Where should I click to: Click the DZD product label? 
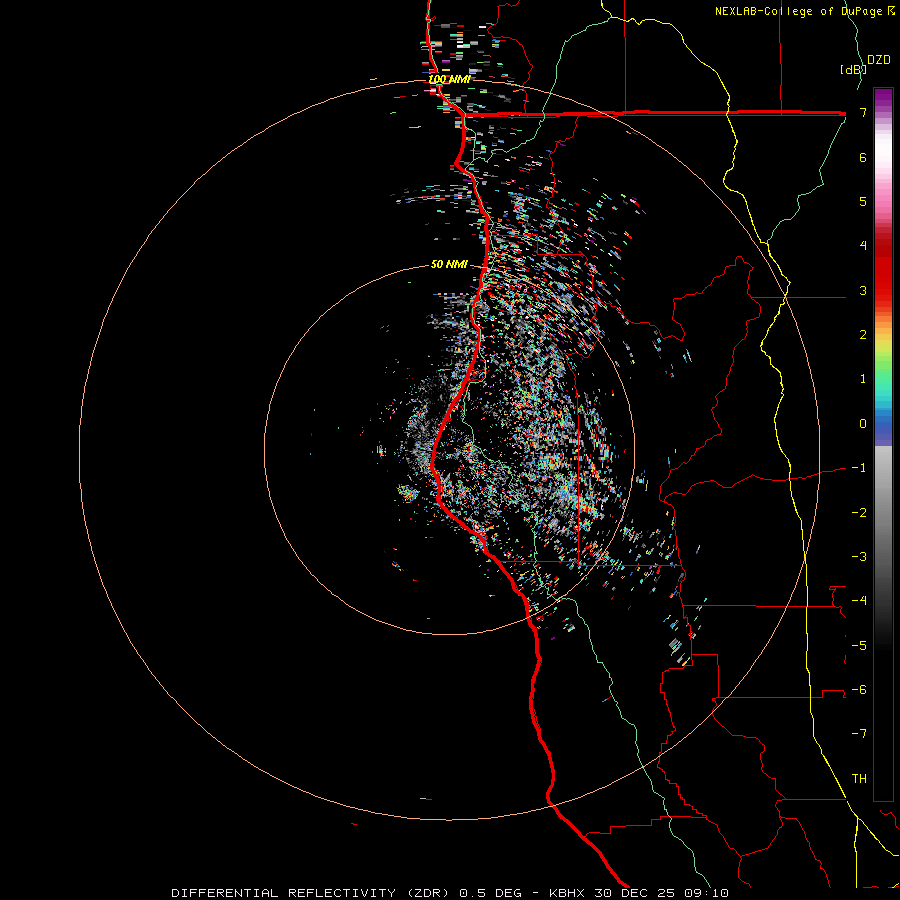(879, 60)
